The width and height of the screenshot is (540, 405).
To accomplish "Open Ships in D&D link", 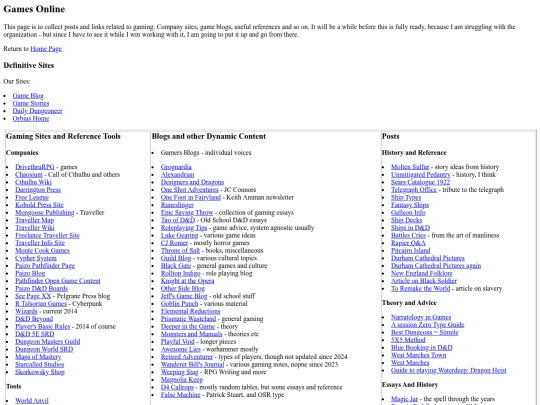I will tap(411, 228).
